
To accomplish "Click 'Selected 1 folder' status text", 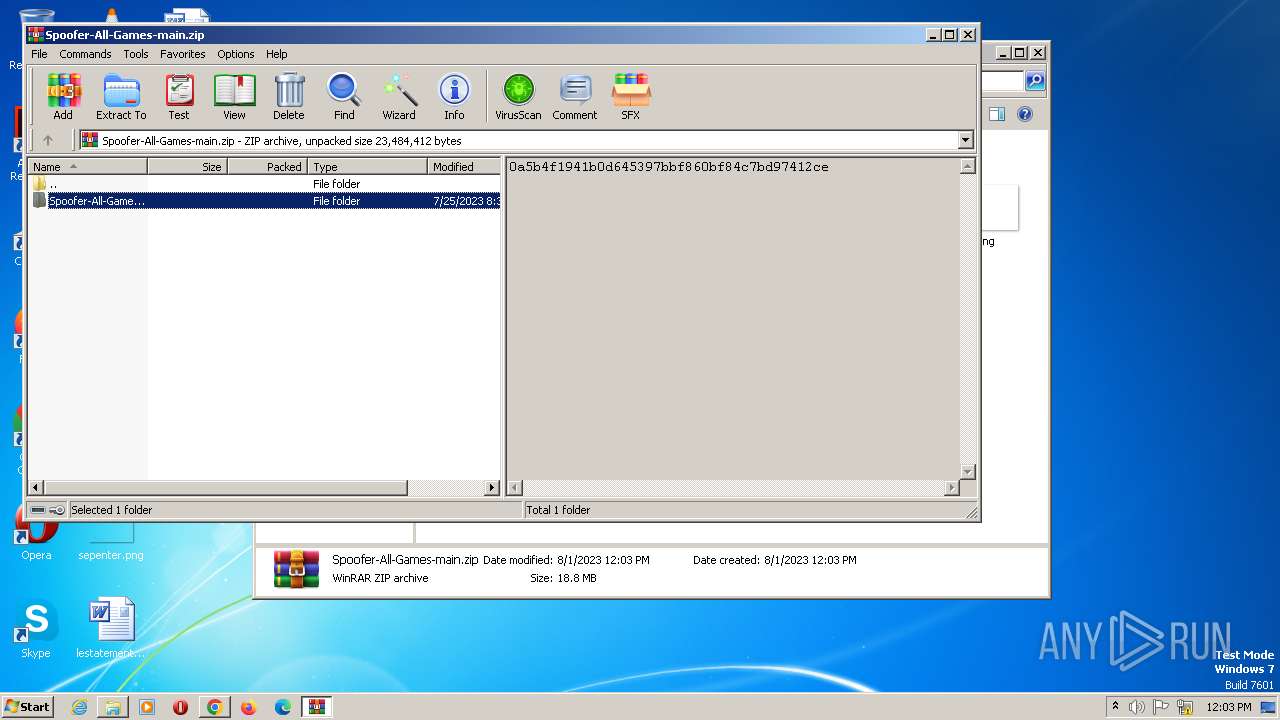I will click(111, 510).
